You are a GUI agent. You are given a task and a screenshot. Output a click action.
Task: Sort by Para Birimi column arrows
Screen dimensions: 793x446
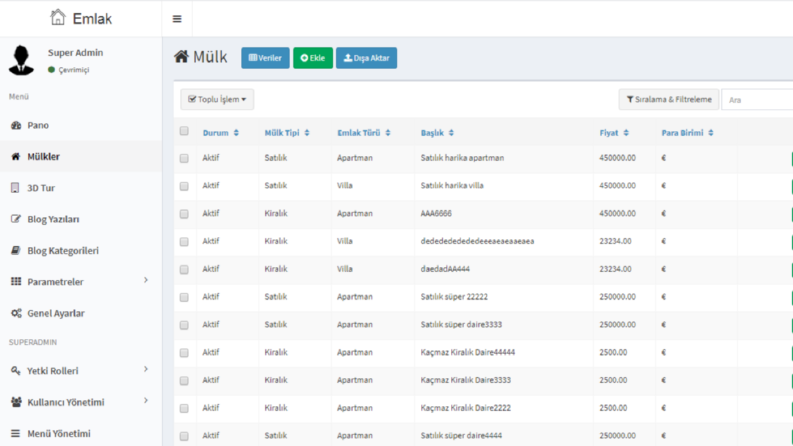(711, 133)
